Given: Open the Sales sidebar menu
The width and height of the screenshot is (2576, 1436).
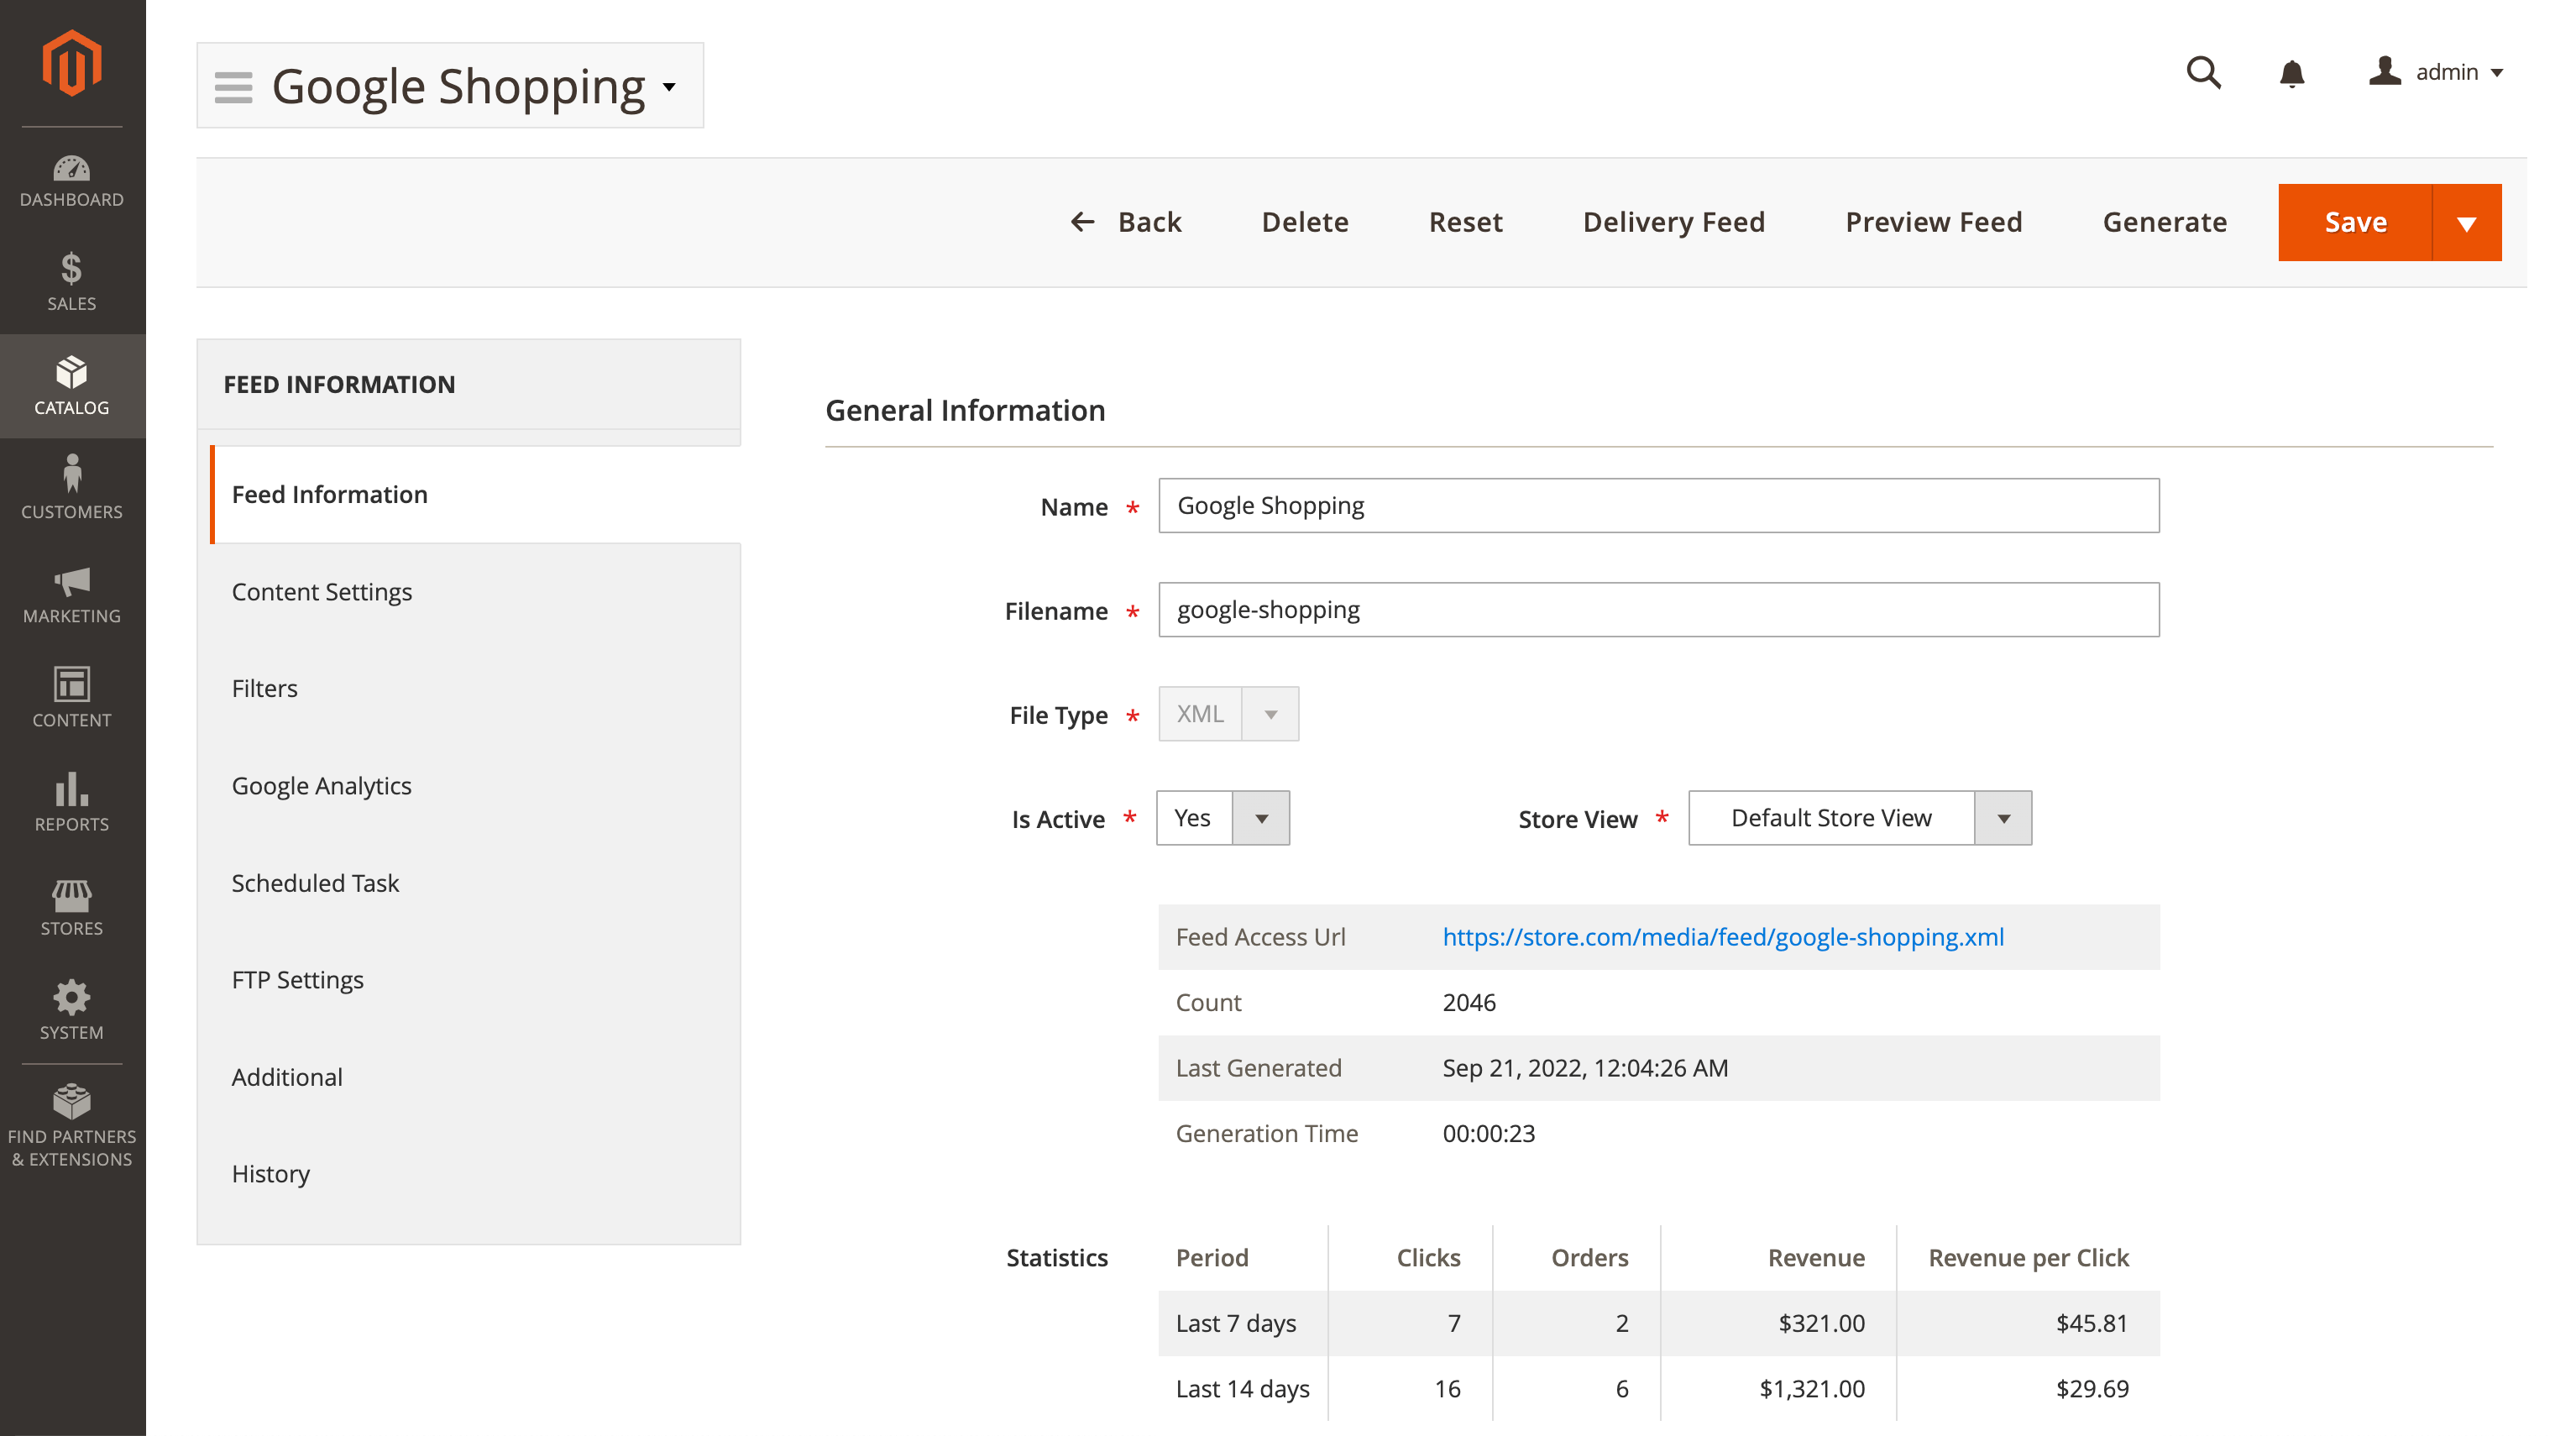Looking at the screenshot, I should click(x=72, y=283).
